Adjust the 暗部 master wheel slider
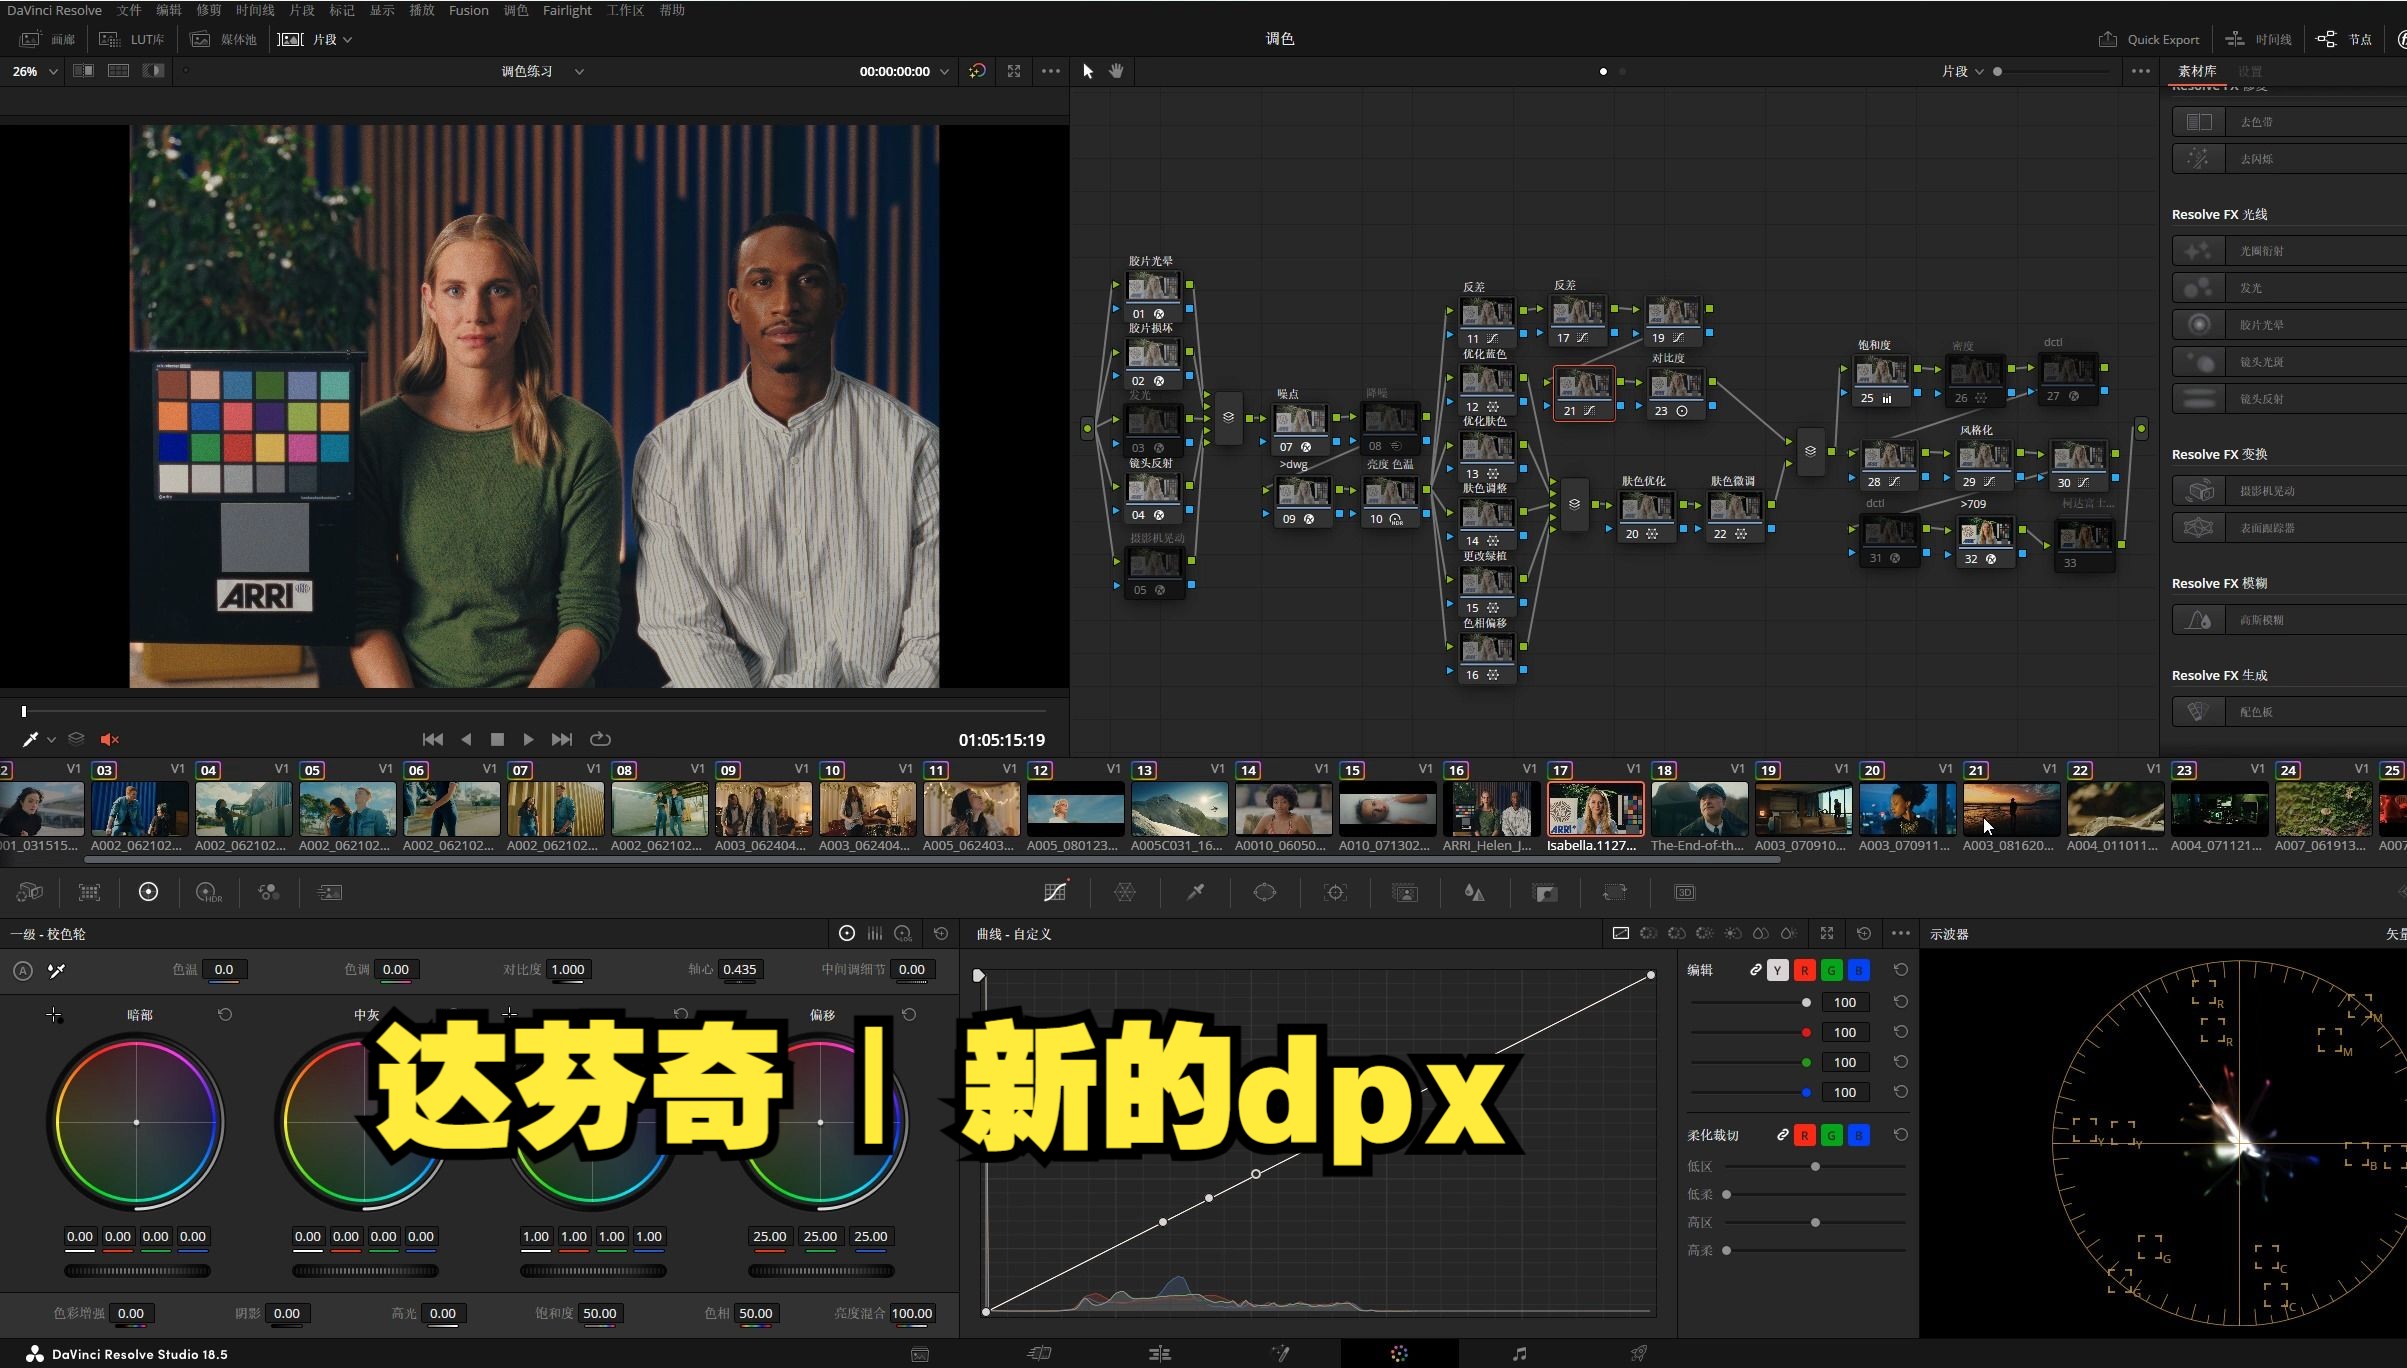2407x1368 pixels. coord(137,1271)
